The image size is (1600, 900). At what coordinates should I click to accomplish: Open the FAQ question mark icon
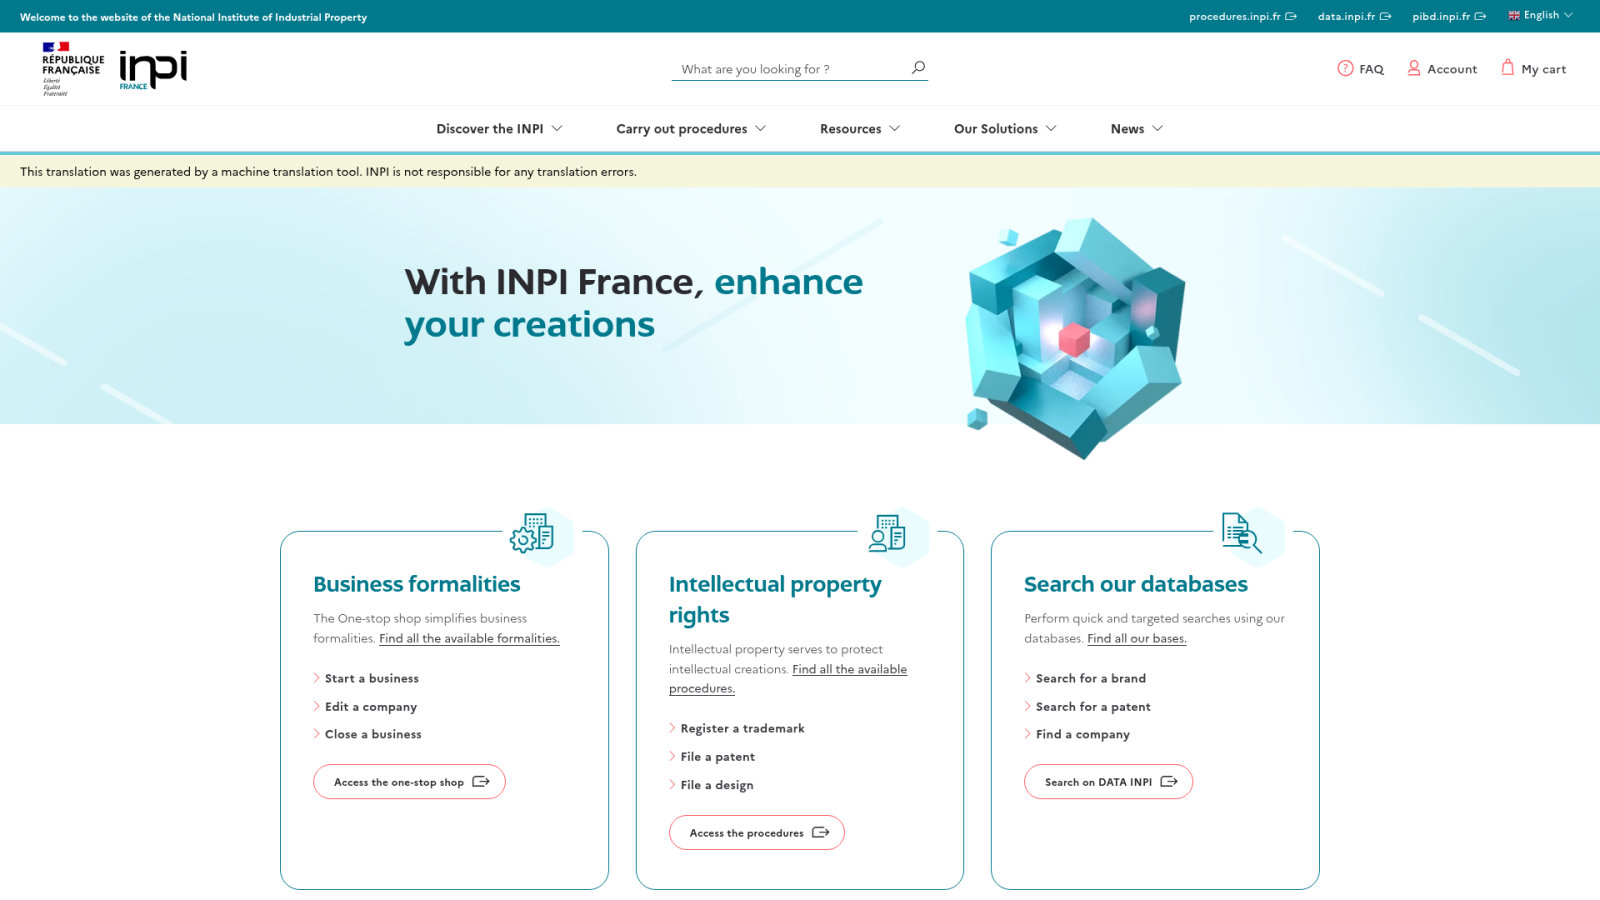1345,68
